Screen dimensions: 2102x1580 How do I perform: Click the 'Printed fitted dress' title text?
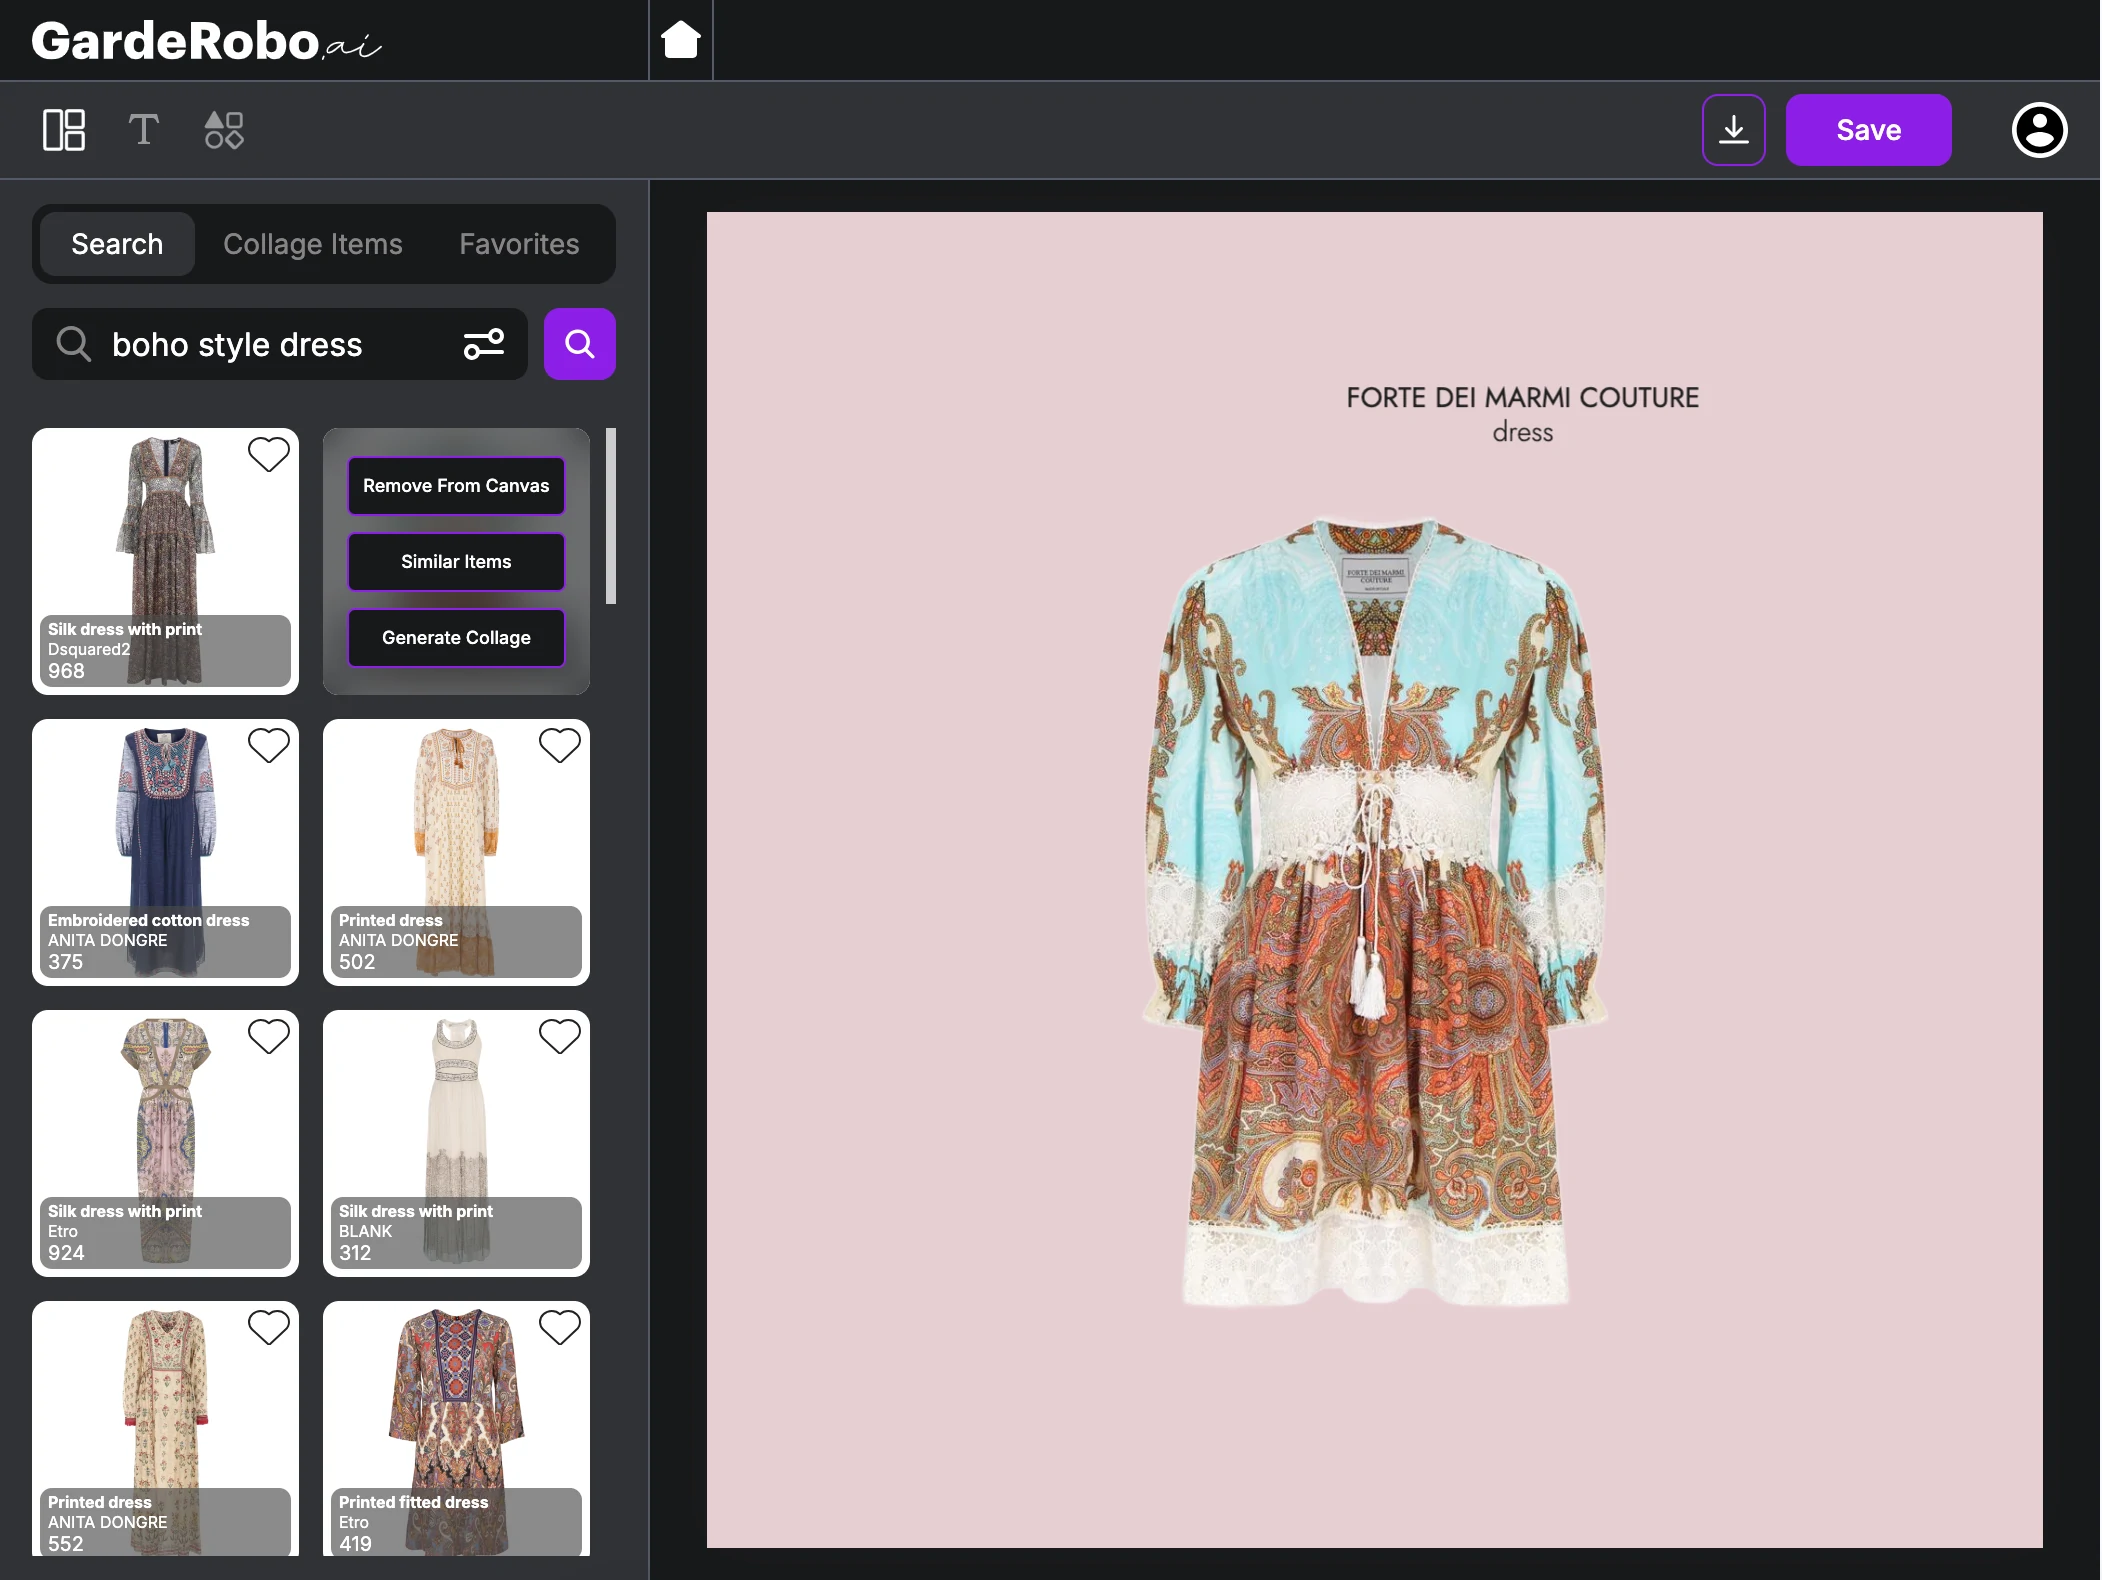(413, 1502)
